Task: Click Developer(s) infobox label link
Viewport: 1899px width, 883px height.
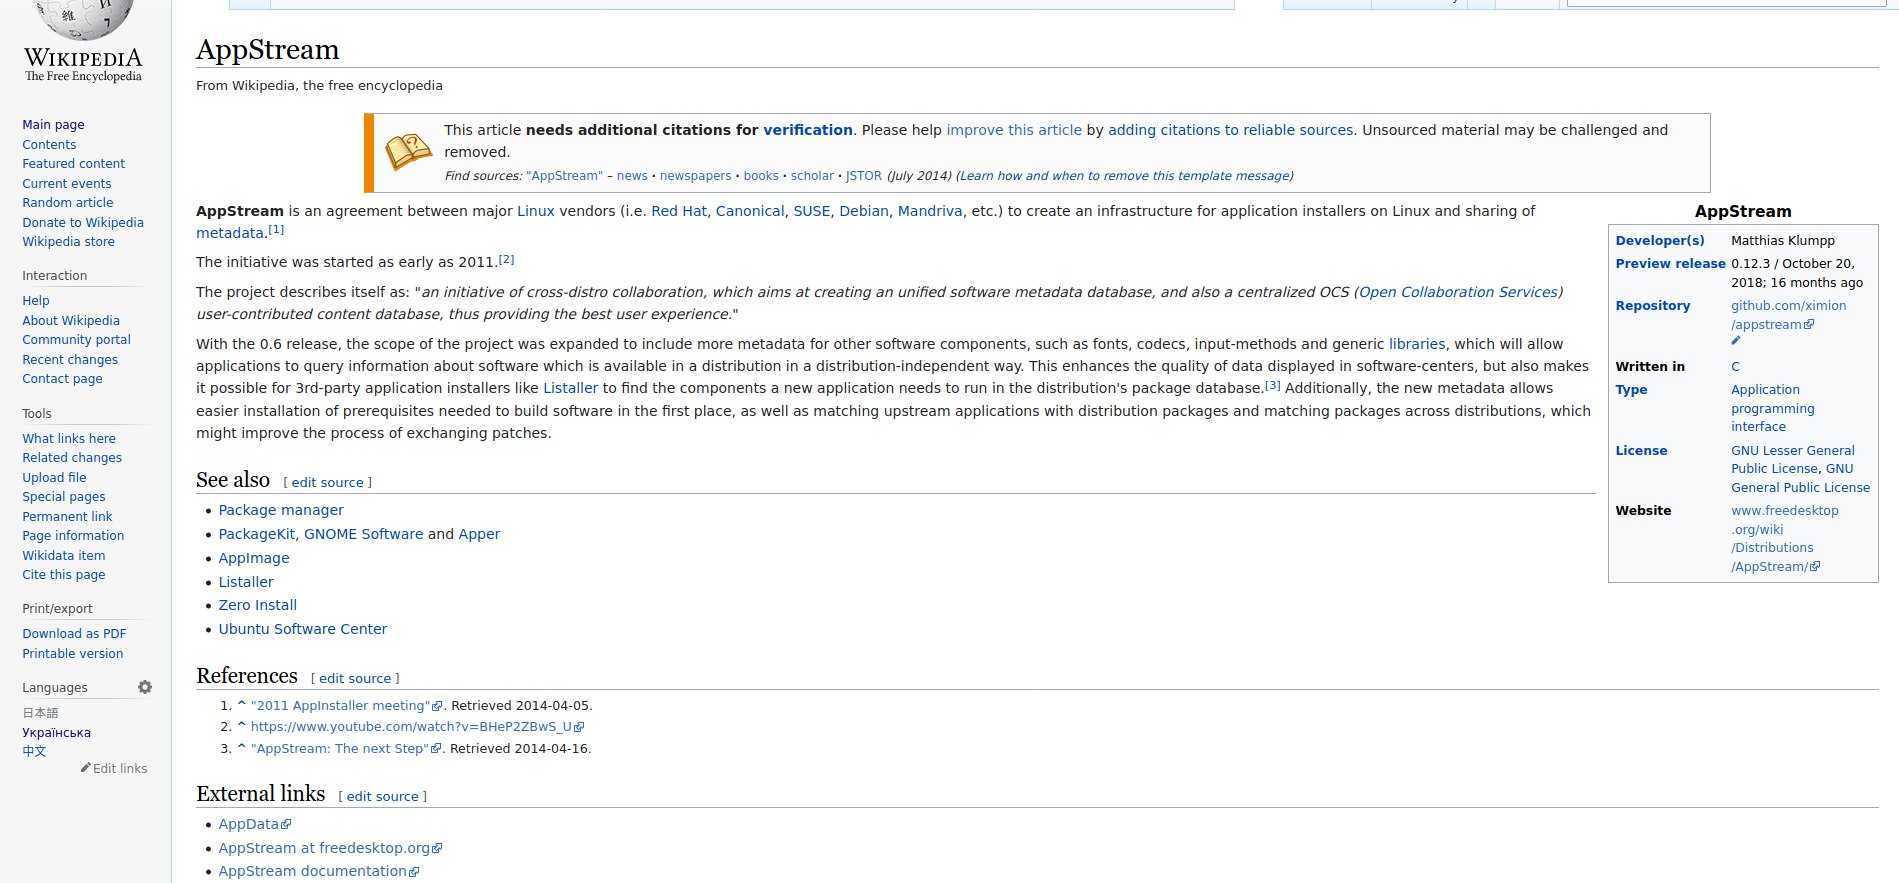Action: pyautogui.click(x=1660, y=241)
